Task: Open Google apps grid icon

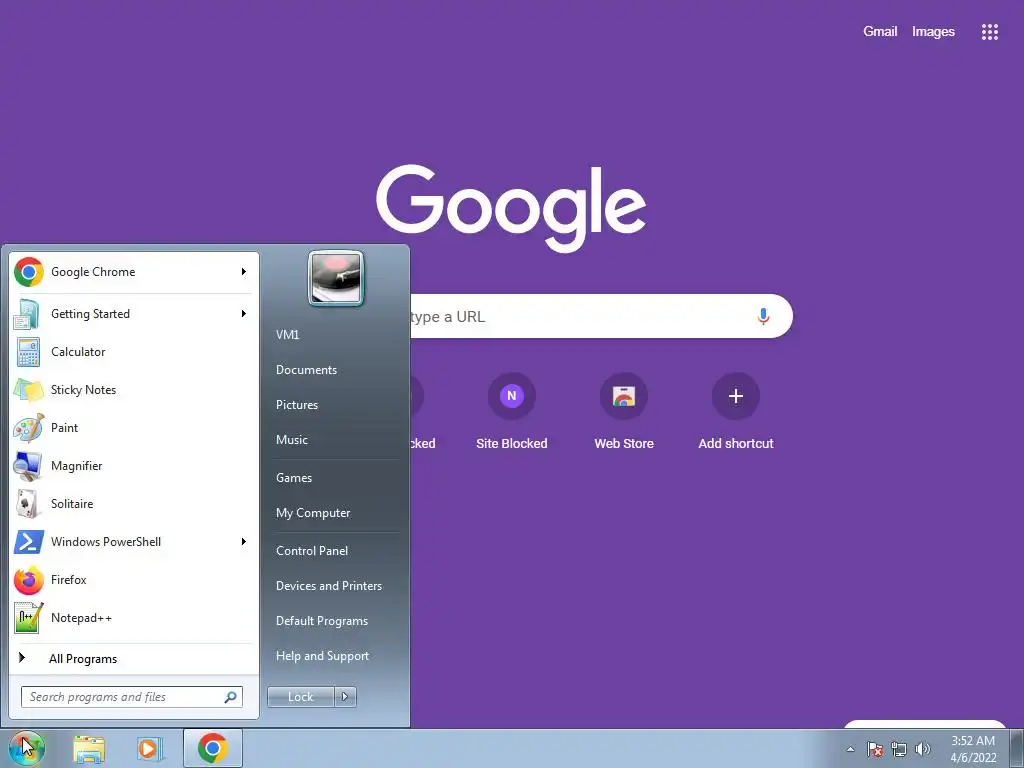Action: [x=989, y=32]
